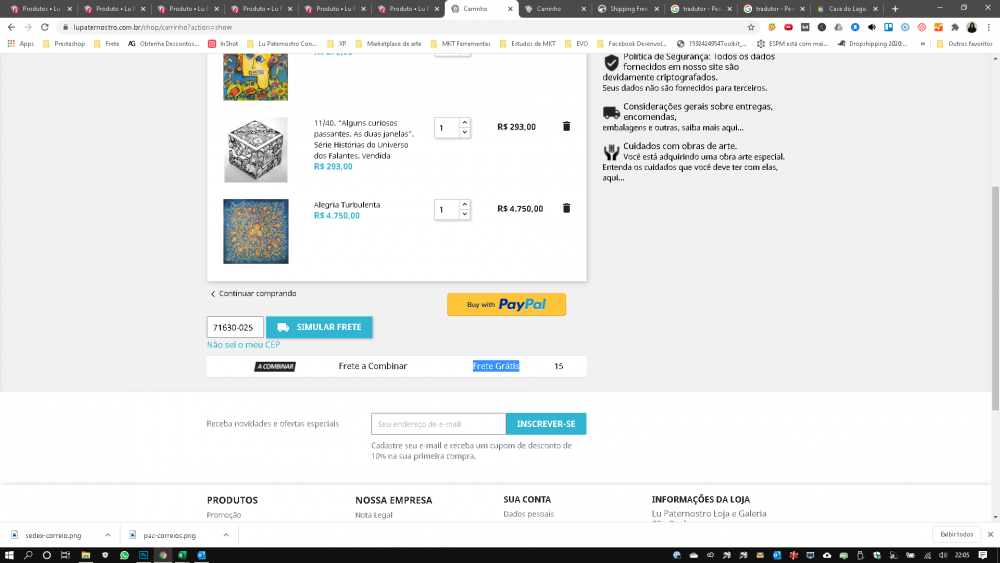Open the Prestashop bookmarks folder

[x=64, y=44]
